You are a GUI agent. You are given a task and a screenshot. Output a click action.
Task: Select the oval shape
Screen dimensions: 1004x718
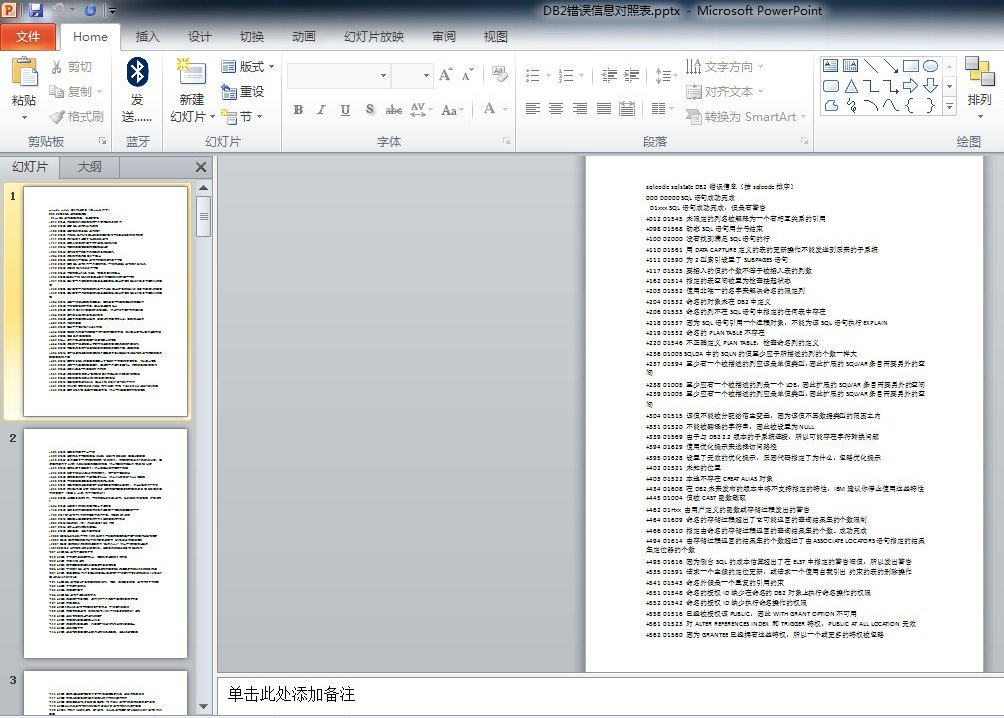pos(931,65)
